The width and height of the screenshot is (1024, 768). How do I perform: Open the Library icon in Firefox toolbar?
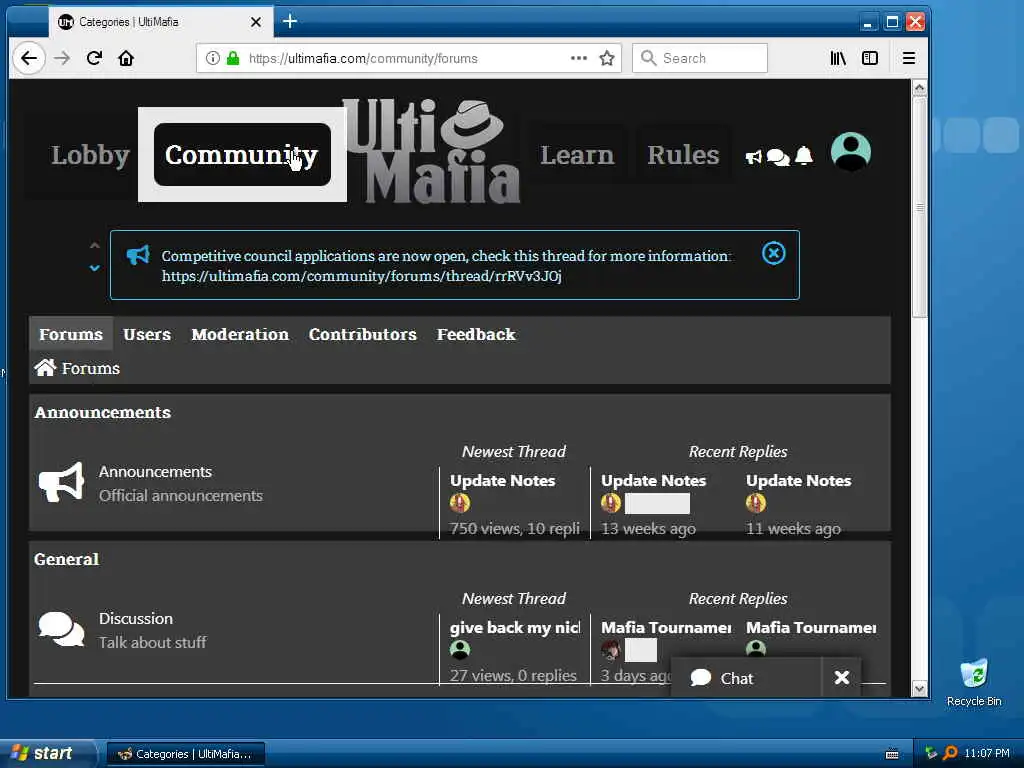point(838,58)
